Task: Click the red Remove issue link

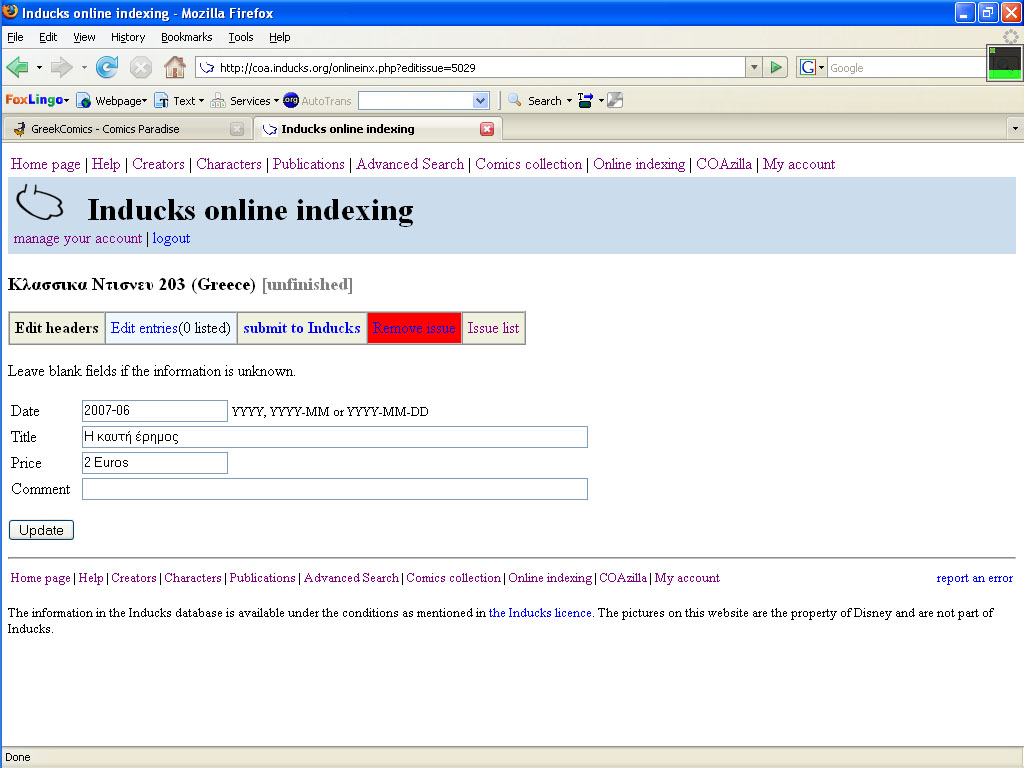Action: [414, 328]
